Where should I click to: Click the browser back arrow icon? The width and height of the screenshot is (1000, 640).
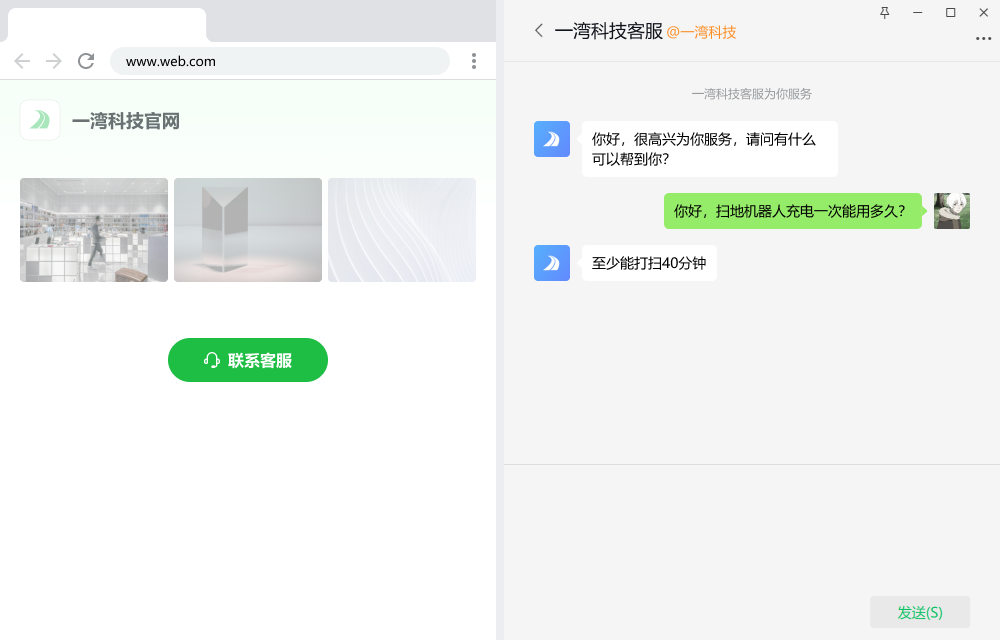click(22, 60)
